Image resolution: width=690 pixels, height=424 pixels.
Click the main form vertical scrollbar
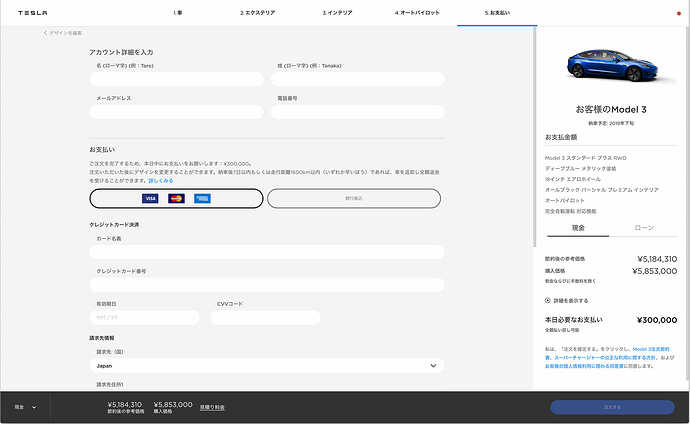tap(535, 136)
